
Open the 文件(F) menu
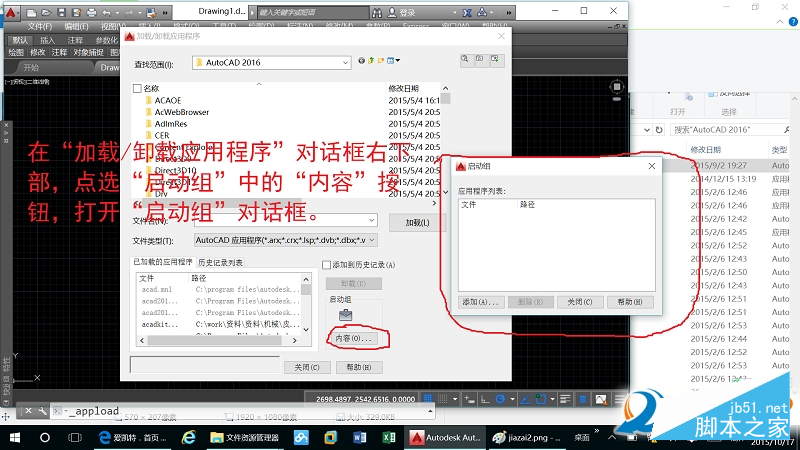pyautogui.click(x=40, y=26)
